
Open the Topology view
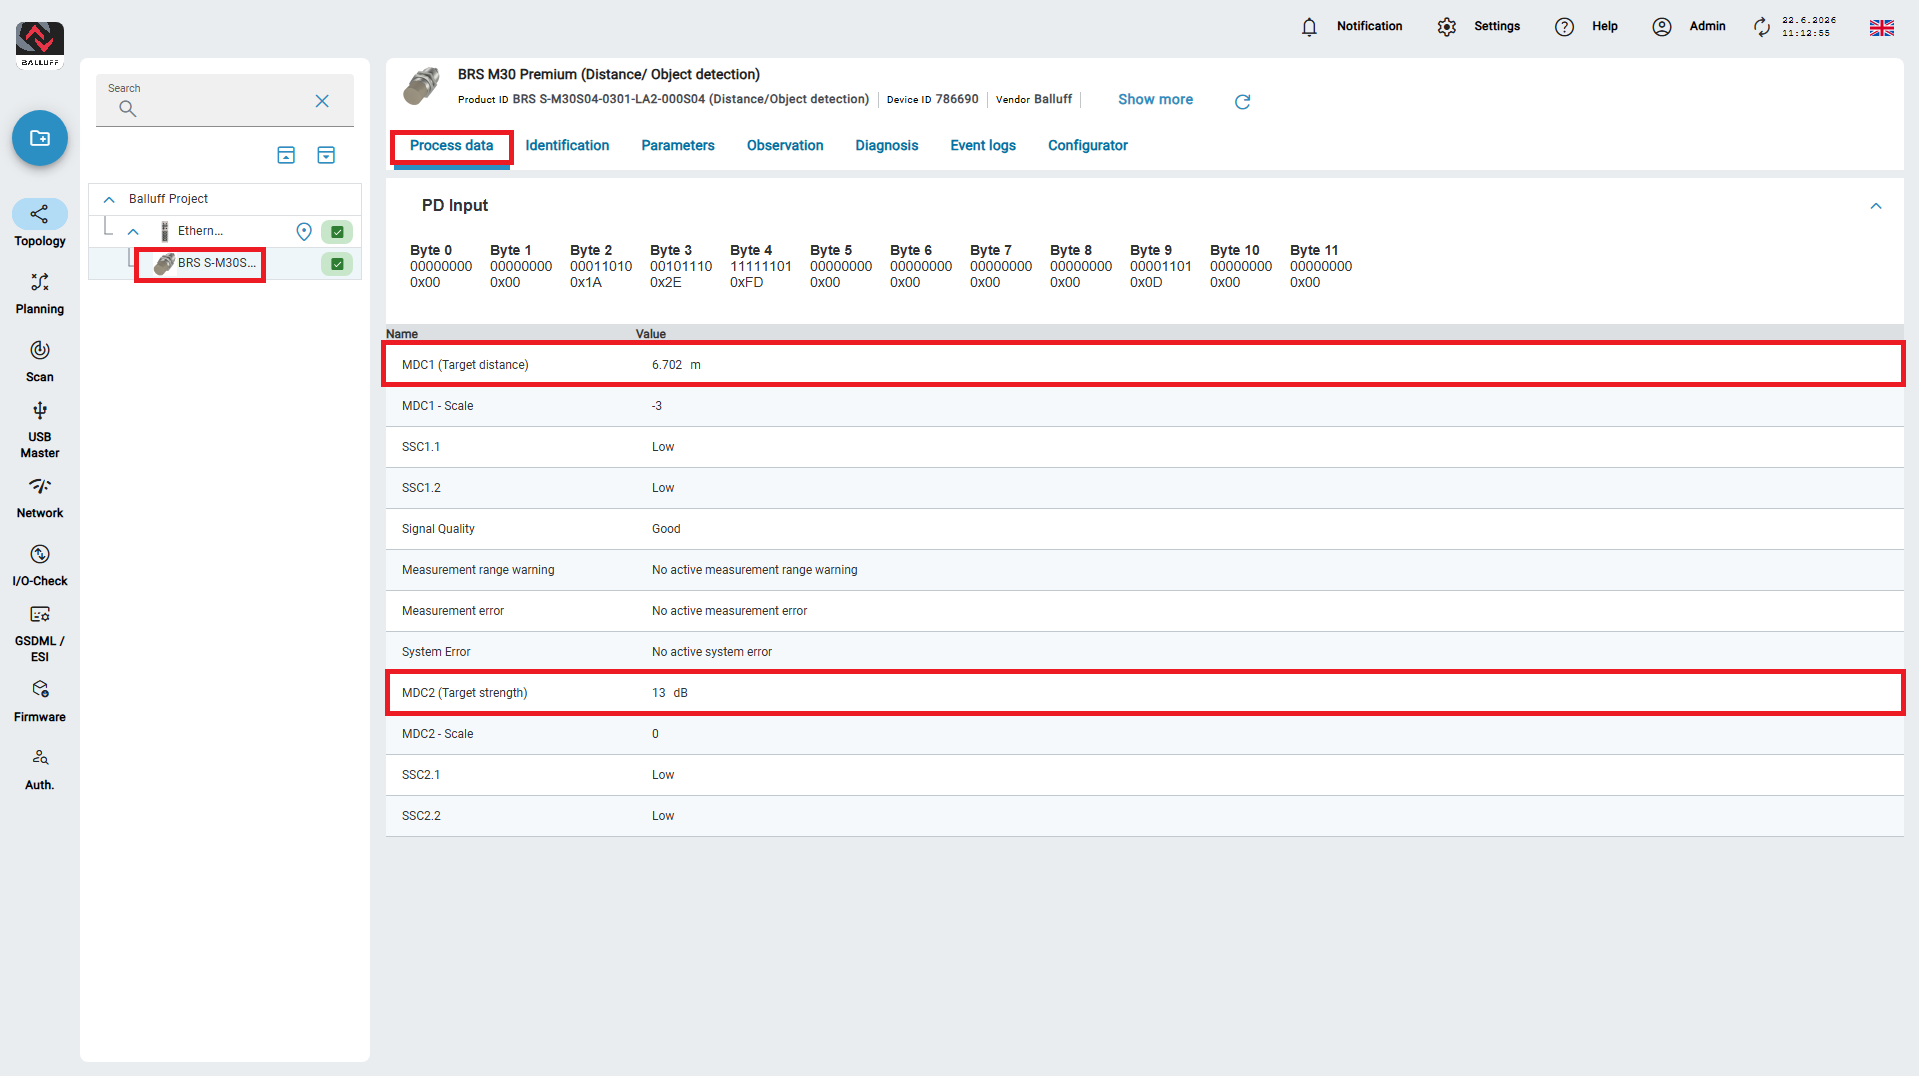[40, 223]
